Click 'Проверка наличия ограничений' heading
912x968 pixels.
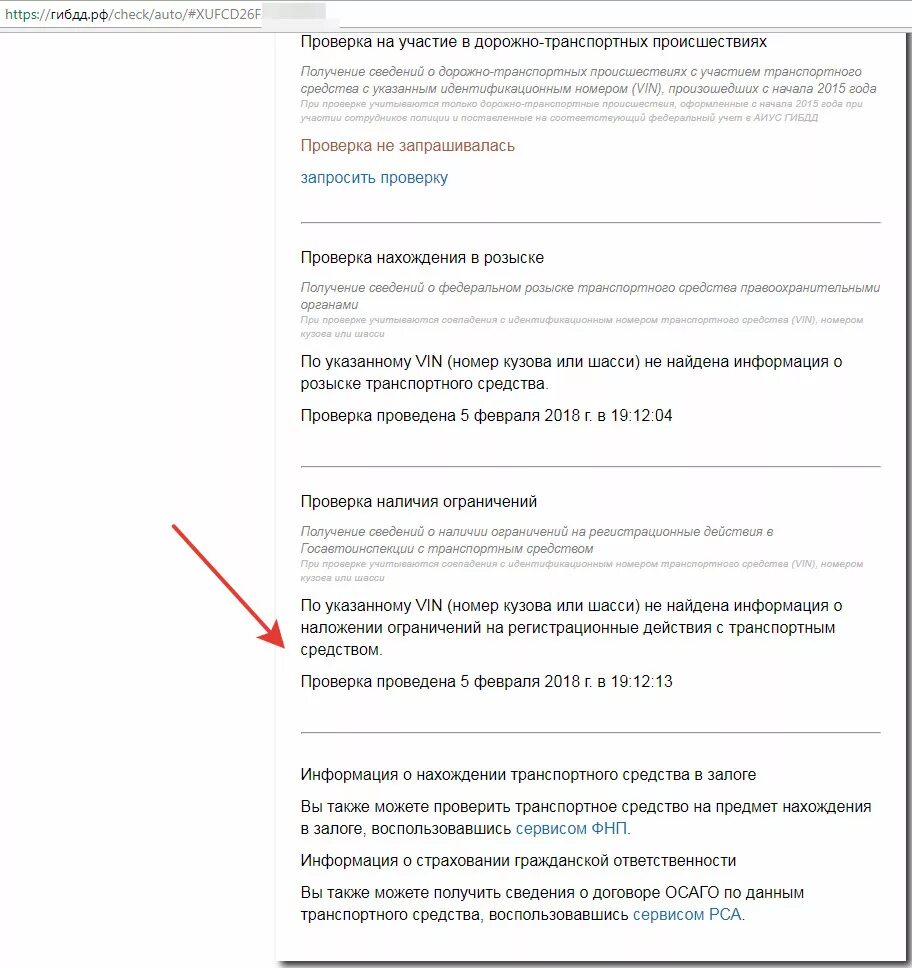[x=419, y=501]
